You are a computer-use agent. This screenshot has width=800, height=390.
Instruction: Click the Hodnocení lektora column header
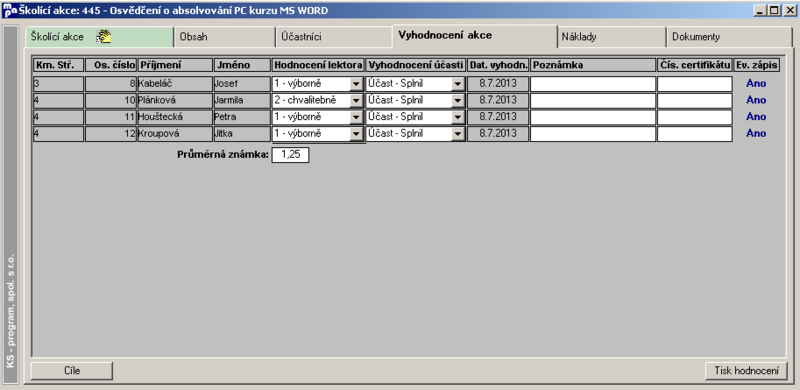(x=318, y=65)
